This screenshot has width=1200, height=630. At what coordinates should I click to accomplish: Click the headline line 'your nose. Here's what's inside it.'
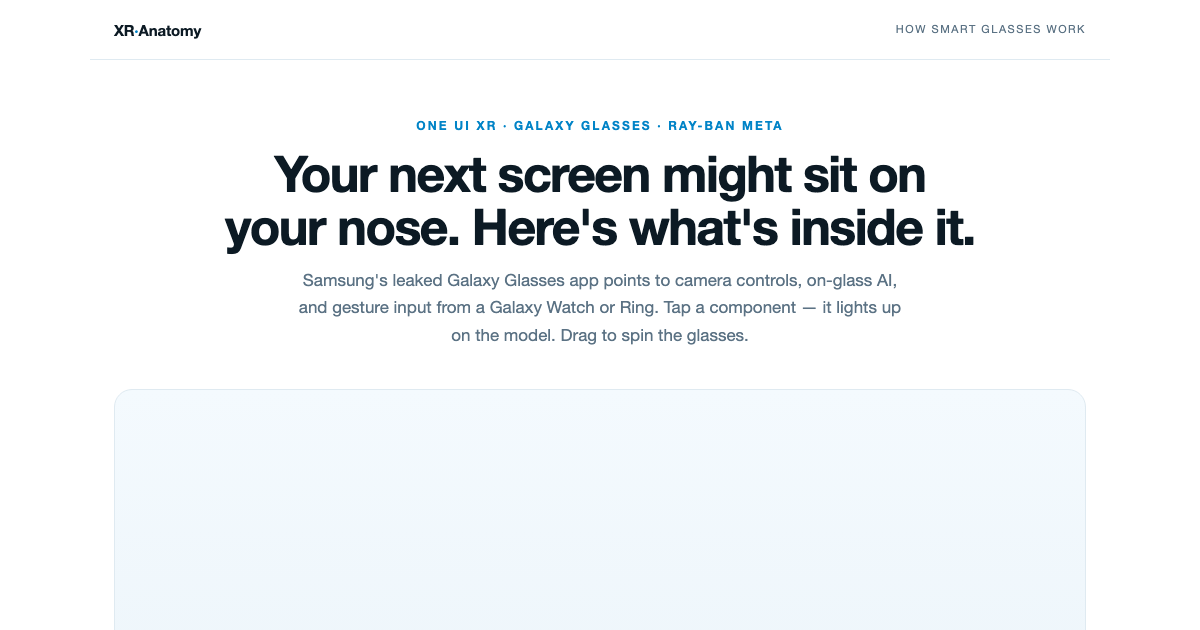coord(600,229)
